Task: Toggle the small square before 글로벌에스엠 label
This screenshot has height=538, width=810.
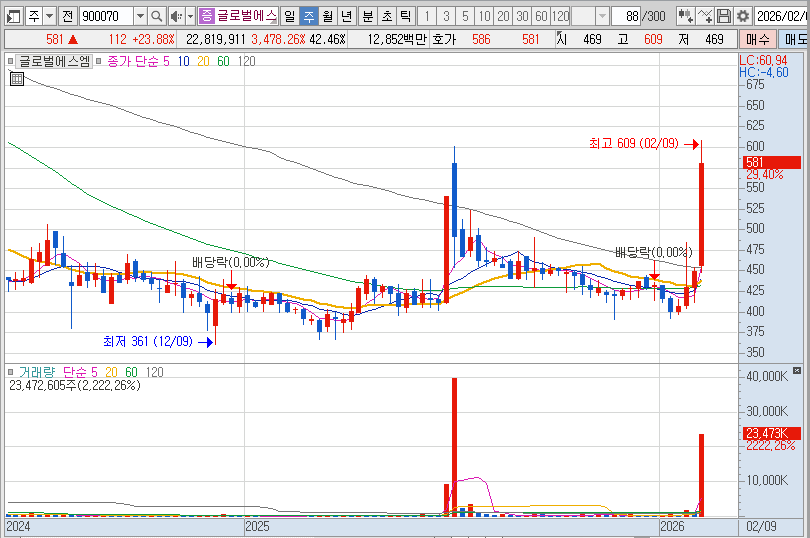Action: click(x=10, y=61)
